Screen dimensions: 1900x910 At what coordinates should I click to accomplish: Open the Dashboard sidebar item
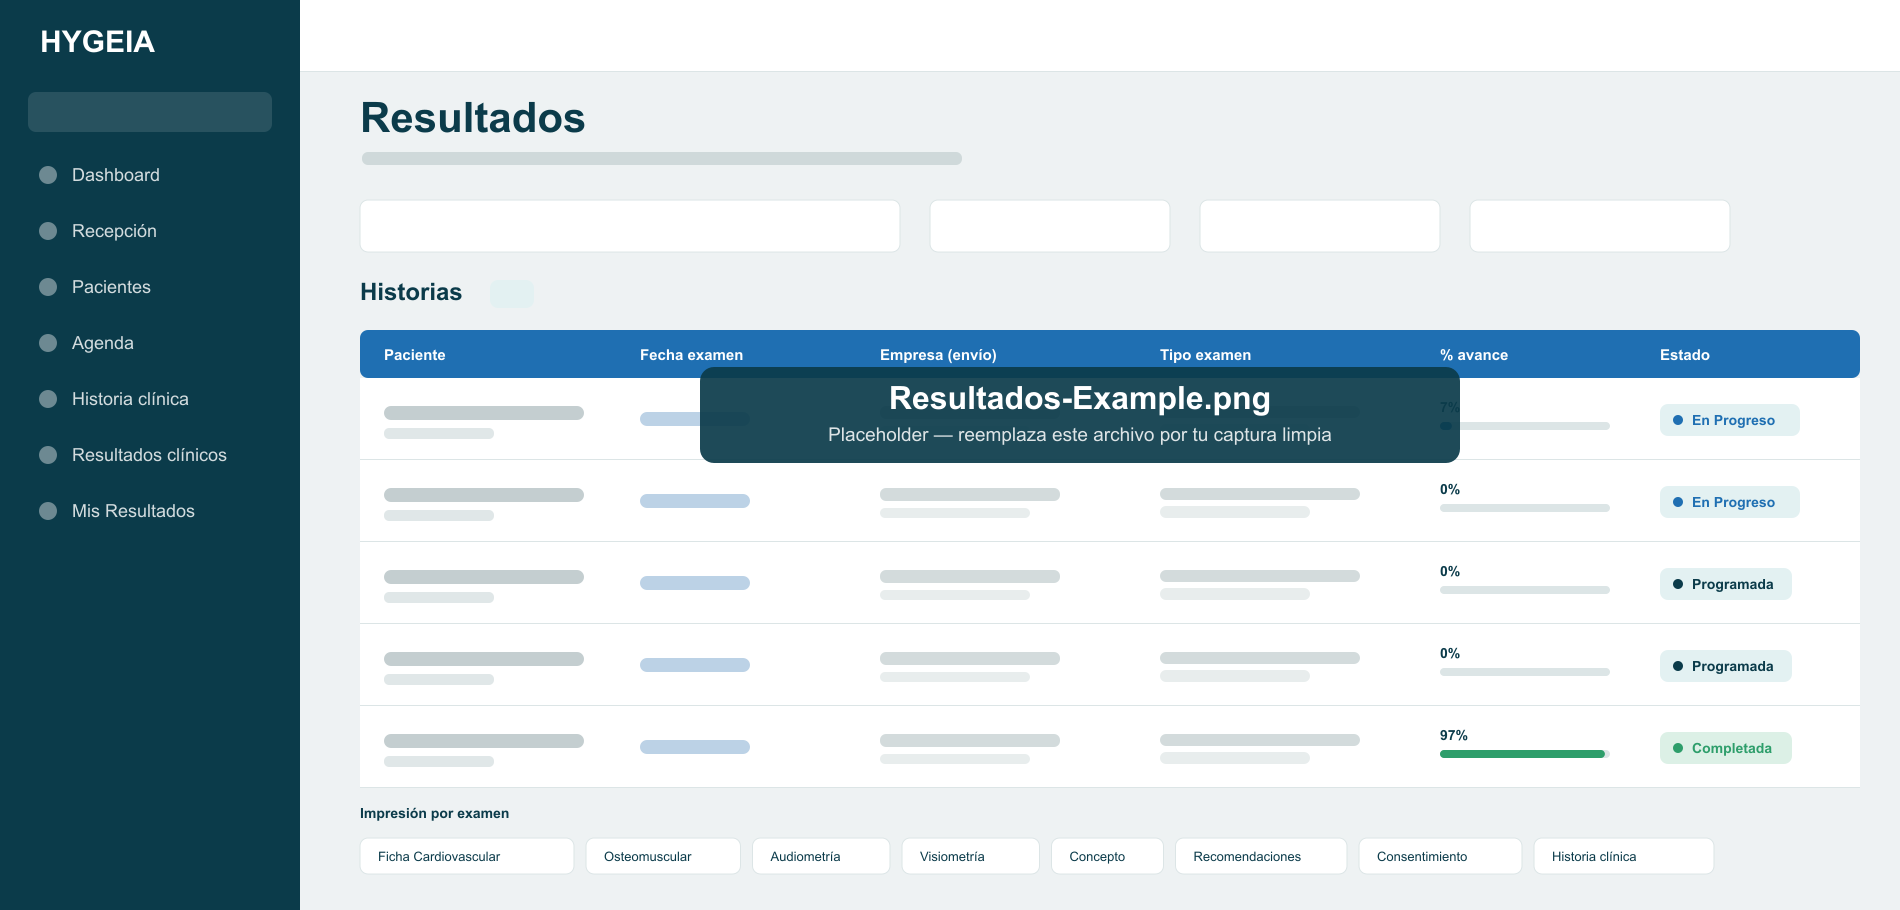tap(116, 175)
